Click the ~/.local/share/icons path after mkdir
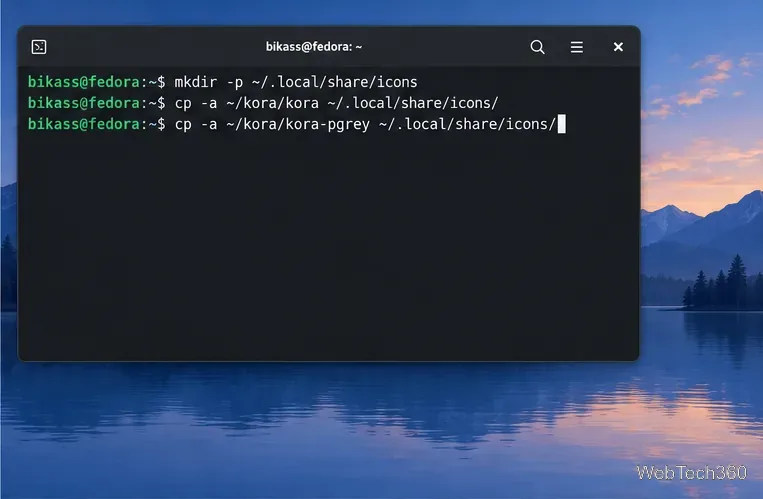This screenshot has width=763, height=499. tap(334, 82)
